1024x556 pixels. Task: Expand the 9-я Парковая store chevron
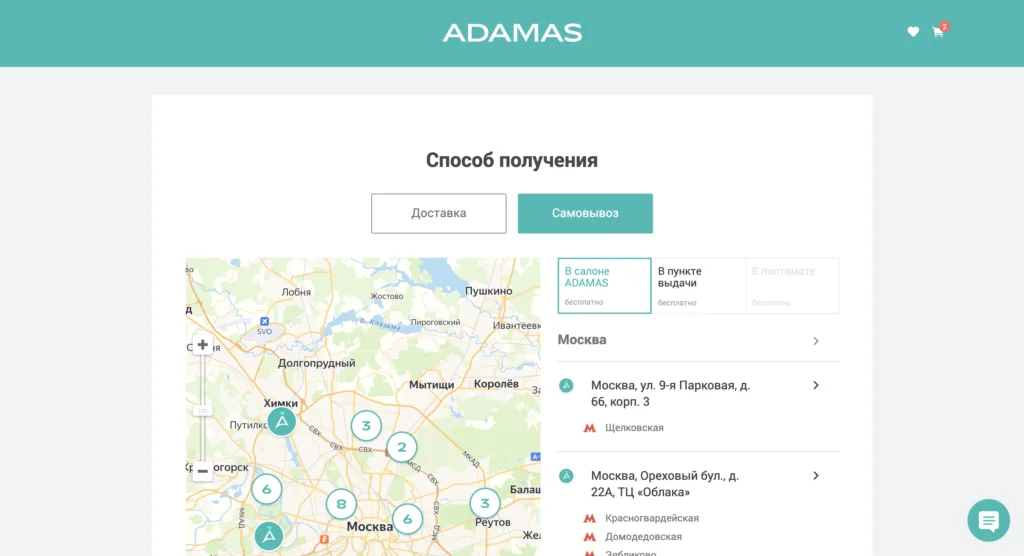(x=816, y=385)
